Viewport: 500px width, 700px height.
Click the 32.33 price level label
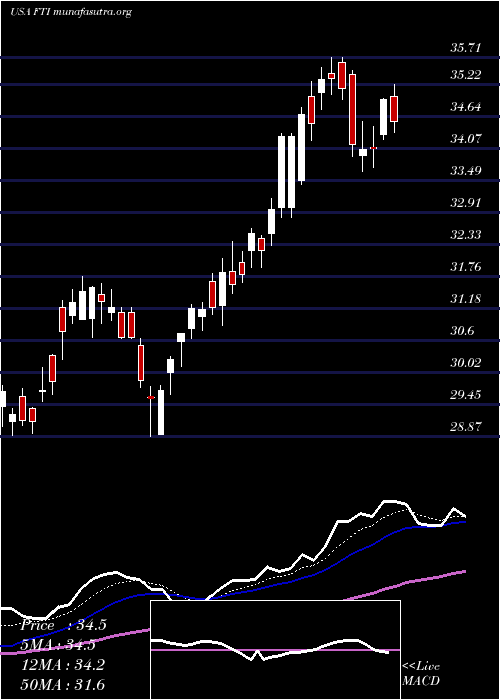click(x=466, y=234)
